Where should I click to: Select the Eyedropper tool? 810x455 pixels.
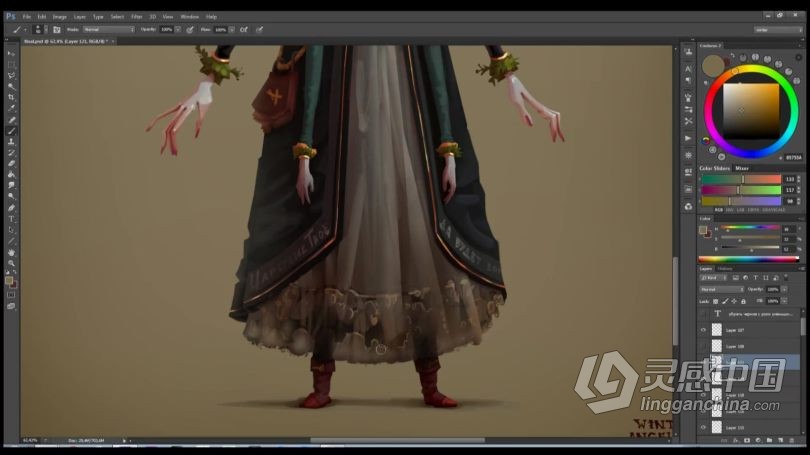pos(11,108)
